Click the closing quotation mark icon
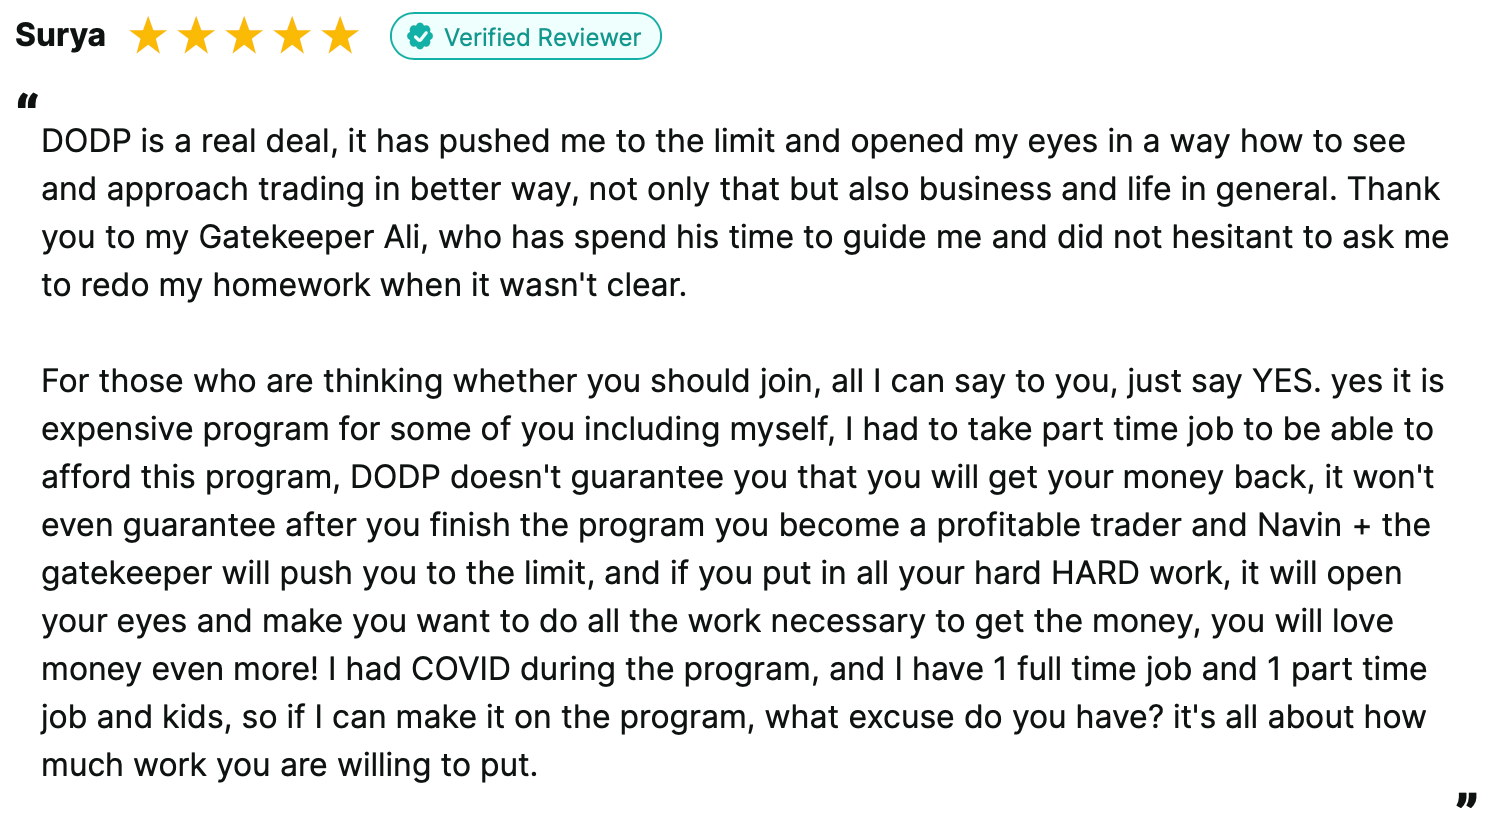Image resolution: width=1502 pixels, height=834 pixels. [1466, 801]
